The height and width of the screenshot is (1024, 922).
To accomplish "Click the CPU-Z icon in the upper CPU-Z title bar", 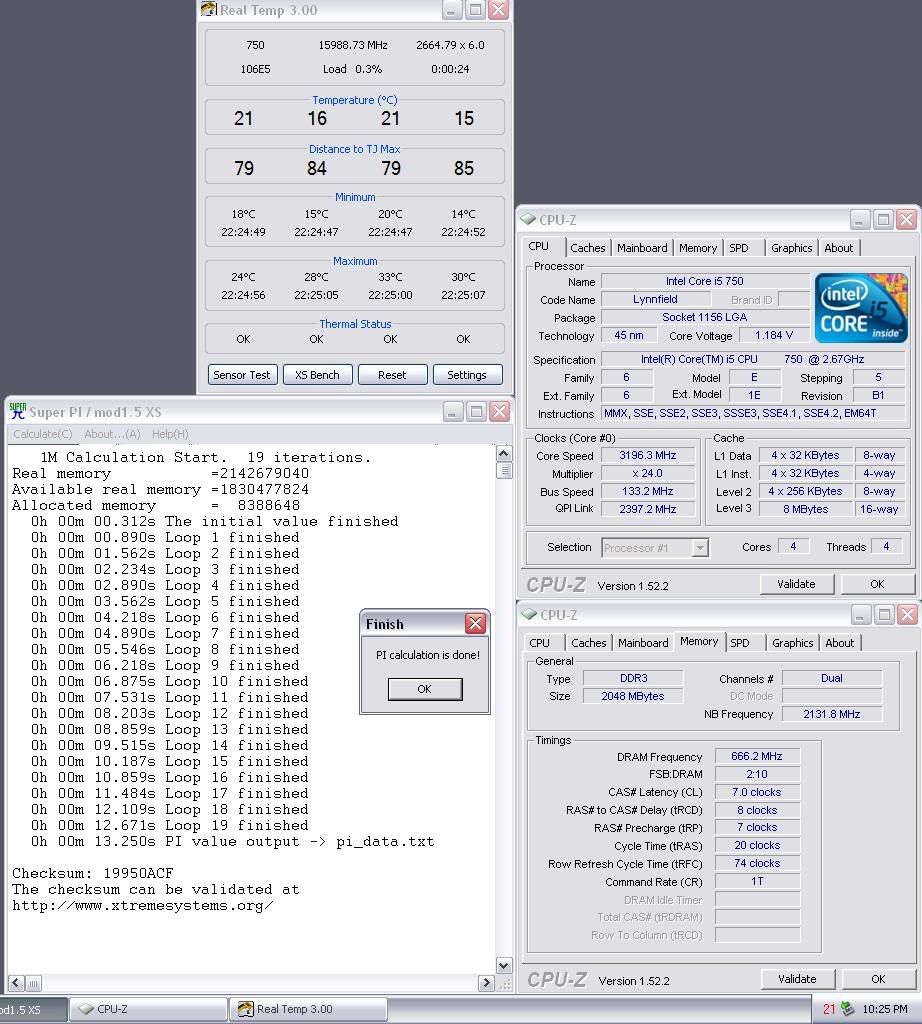I will [528, 219].
